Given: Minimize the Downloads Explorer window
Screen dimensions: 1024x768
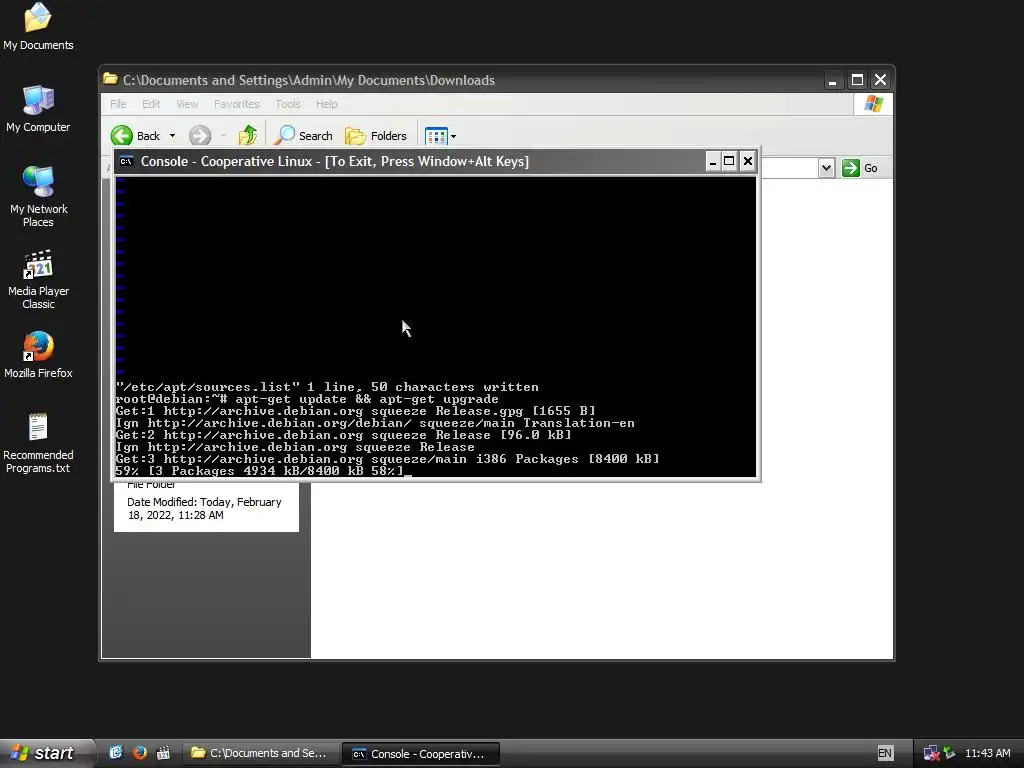Looking at the screenshot, I should [x=832, y=80].
